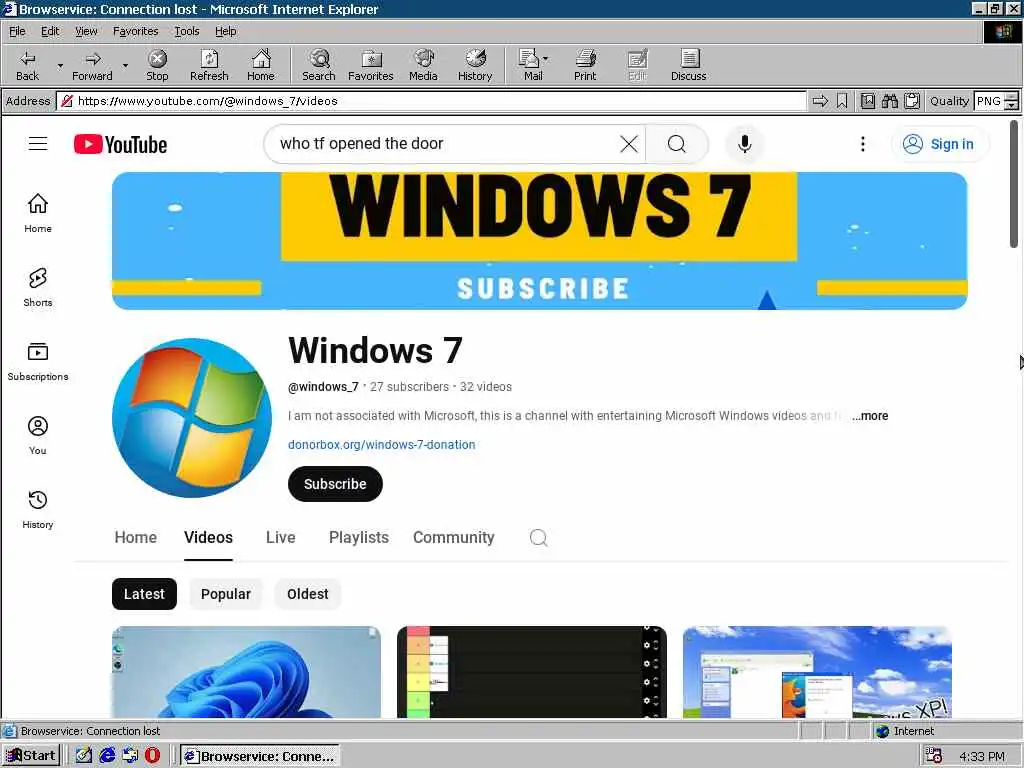Click the magnifier search button

677,144
